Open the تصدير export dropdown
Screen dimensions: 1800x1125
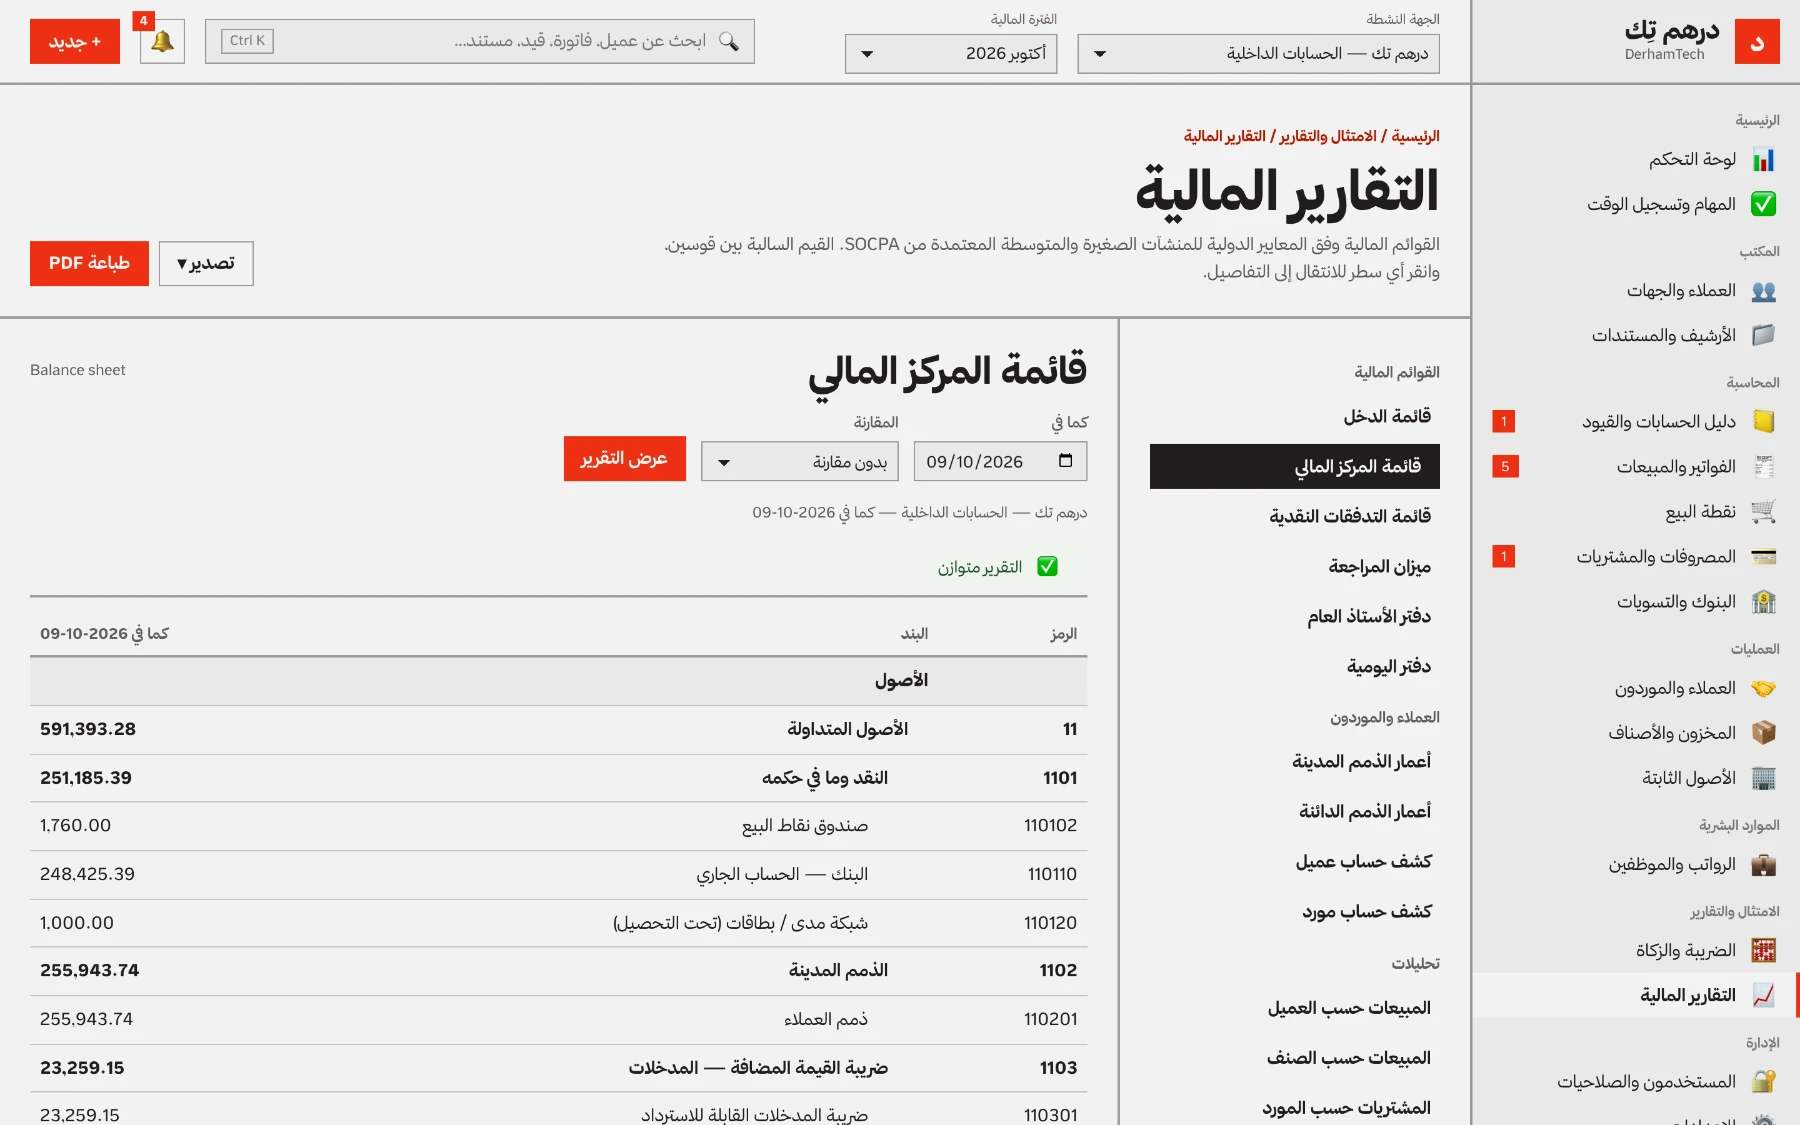click(x=206, y=263)
